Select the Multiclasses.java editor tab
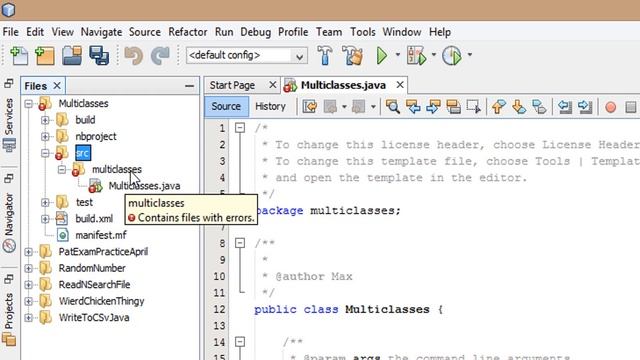The height and width of the screenshot is (360, 640). pos(343,85)
